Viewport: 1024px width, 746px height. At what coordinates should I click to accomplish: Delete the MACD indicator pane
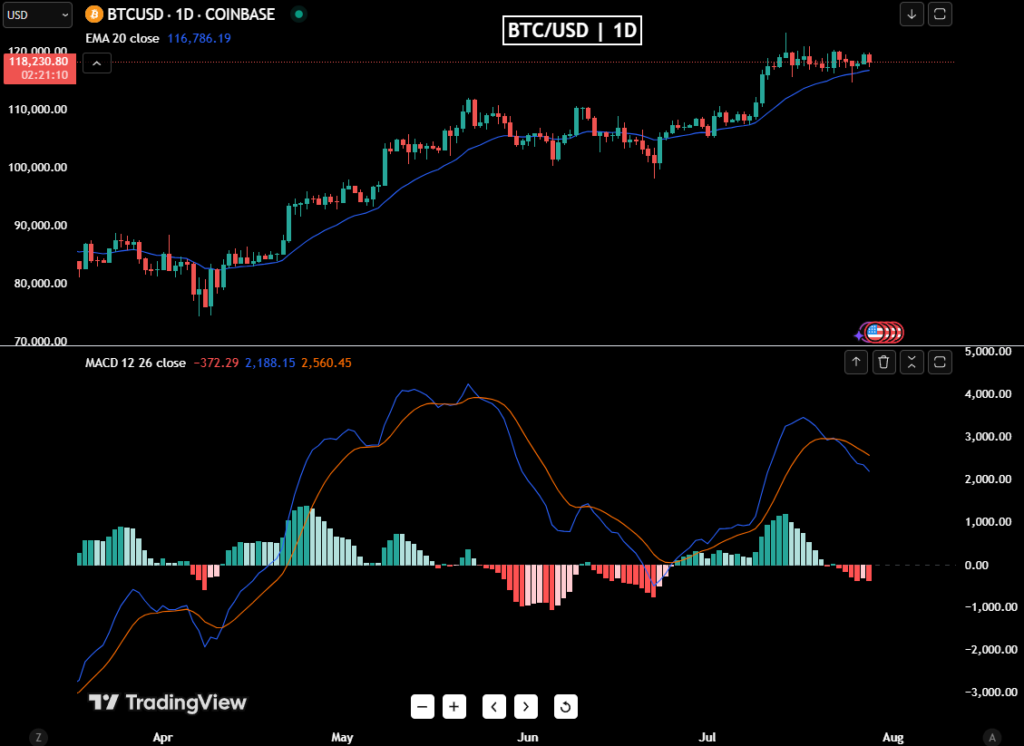tap(884, 362)
